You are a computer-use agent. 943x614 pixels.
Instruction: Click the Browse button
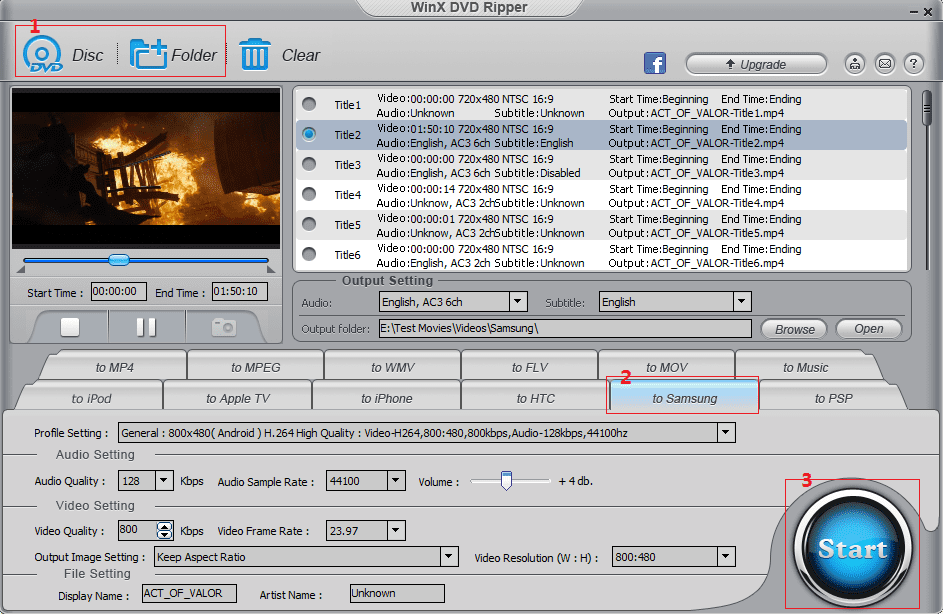[x=794, y=329]
